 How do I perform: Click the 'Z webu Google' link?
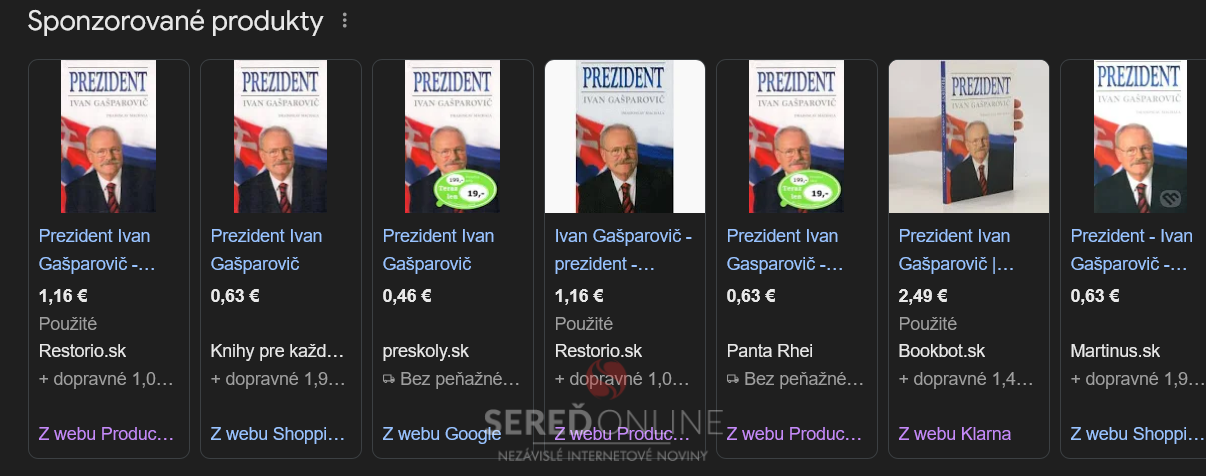[x=441, y=433]
